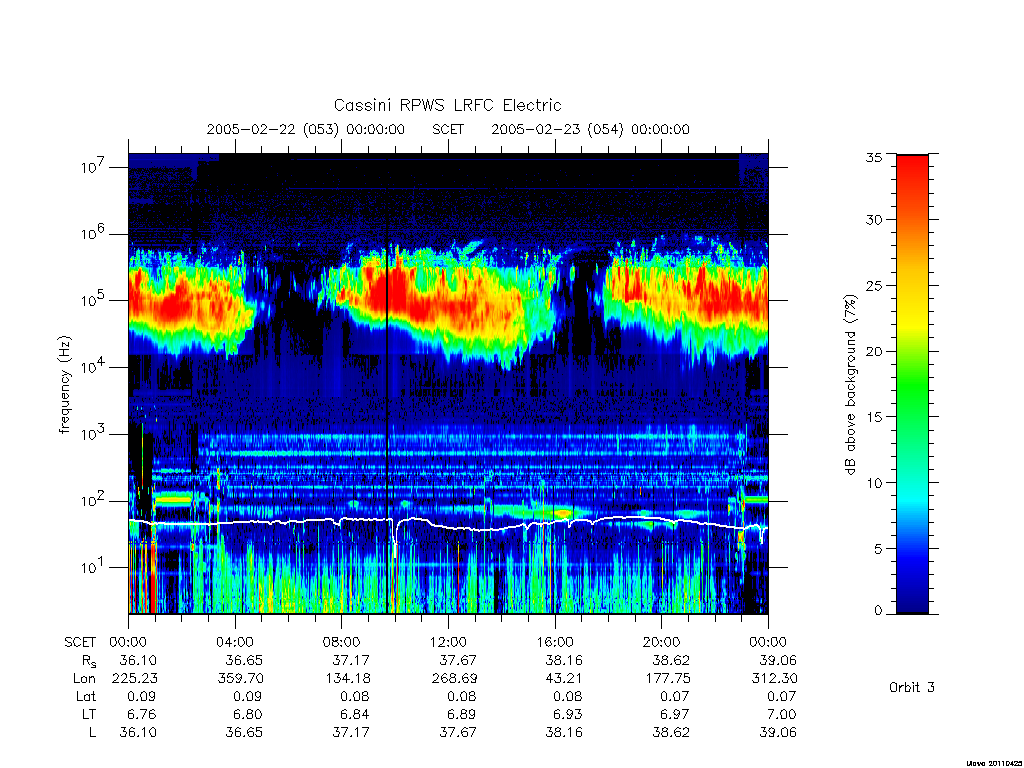Click the Rs value '36.65'
The width and height of the screenshot is (1024, 768).
244,660
